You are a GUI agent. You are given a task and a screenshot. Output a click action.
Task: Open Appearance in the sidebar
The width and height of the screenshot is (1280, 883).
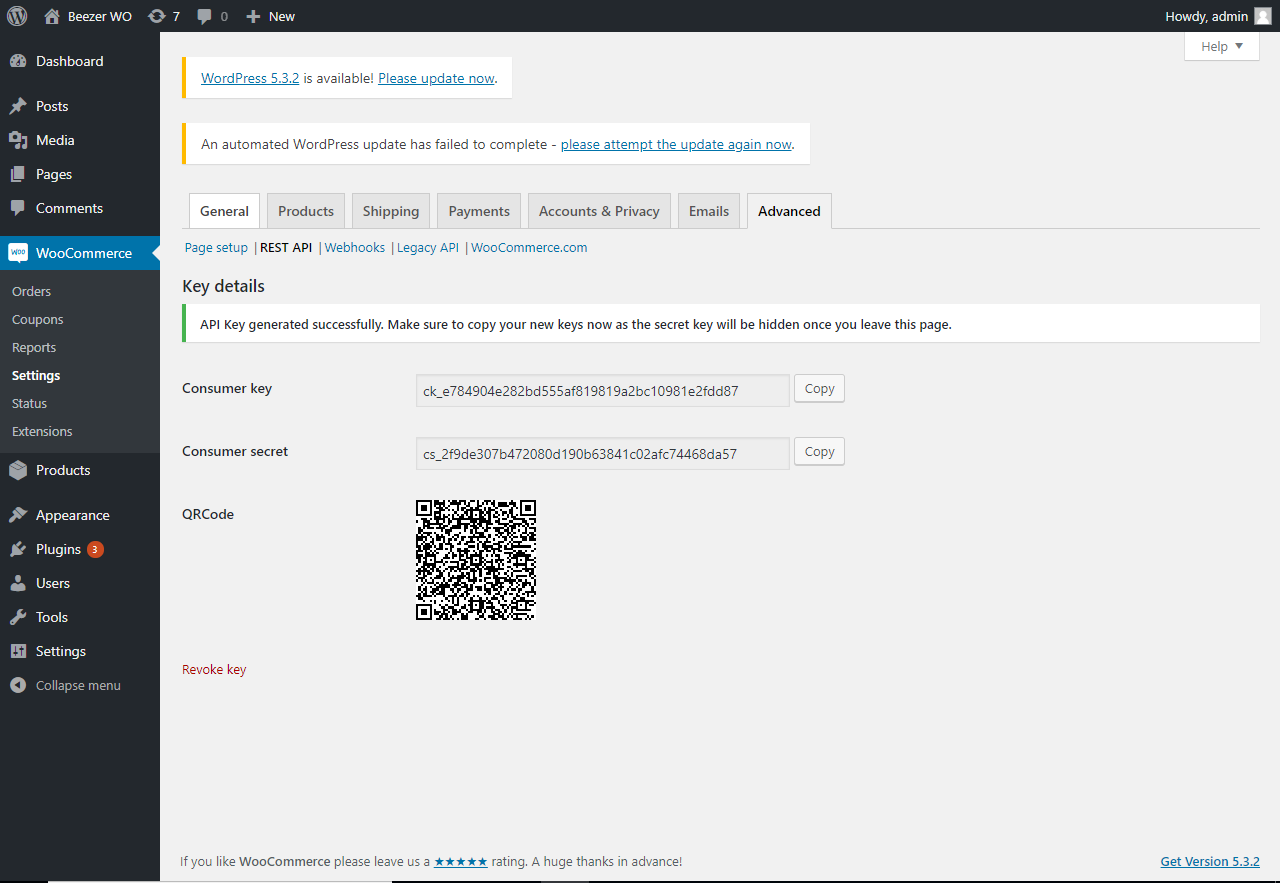point(72,515)
